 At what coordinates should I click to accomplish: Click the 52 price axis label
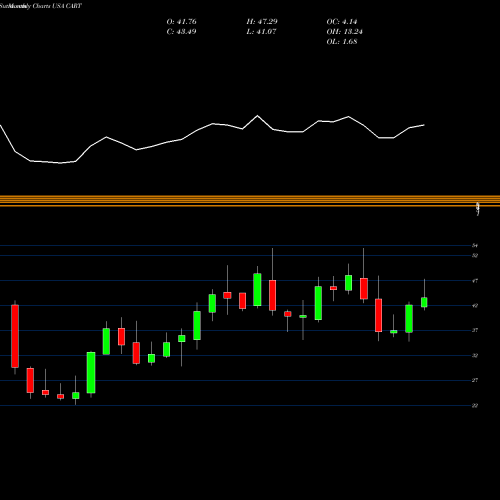475,256
